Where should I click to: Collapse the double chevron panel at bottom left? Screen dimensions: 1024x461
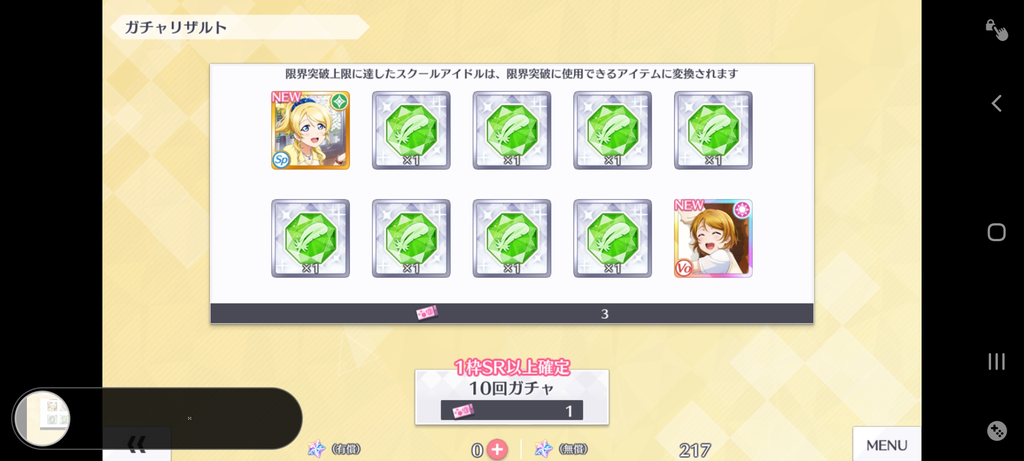(x=136, y=445)
